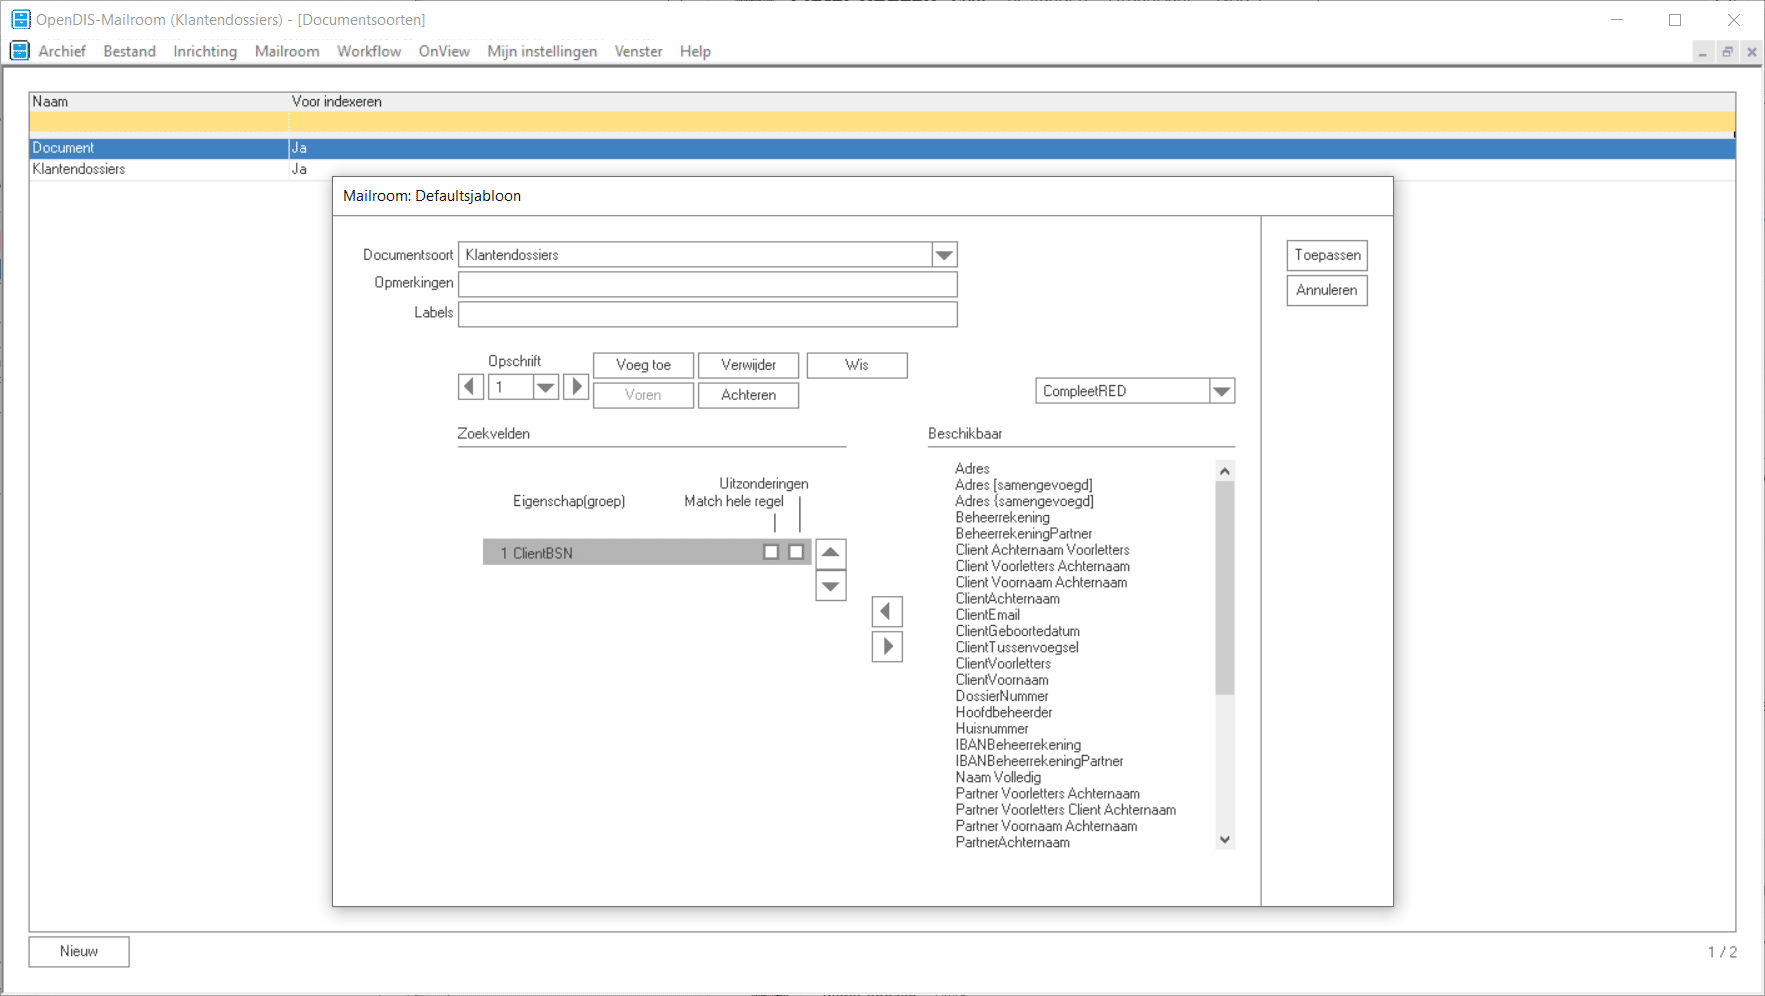Select 'ClientAchternaam' in the Beschikbaar list

click(1007, 598)
